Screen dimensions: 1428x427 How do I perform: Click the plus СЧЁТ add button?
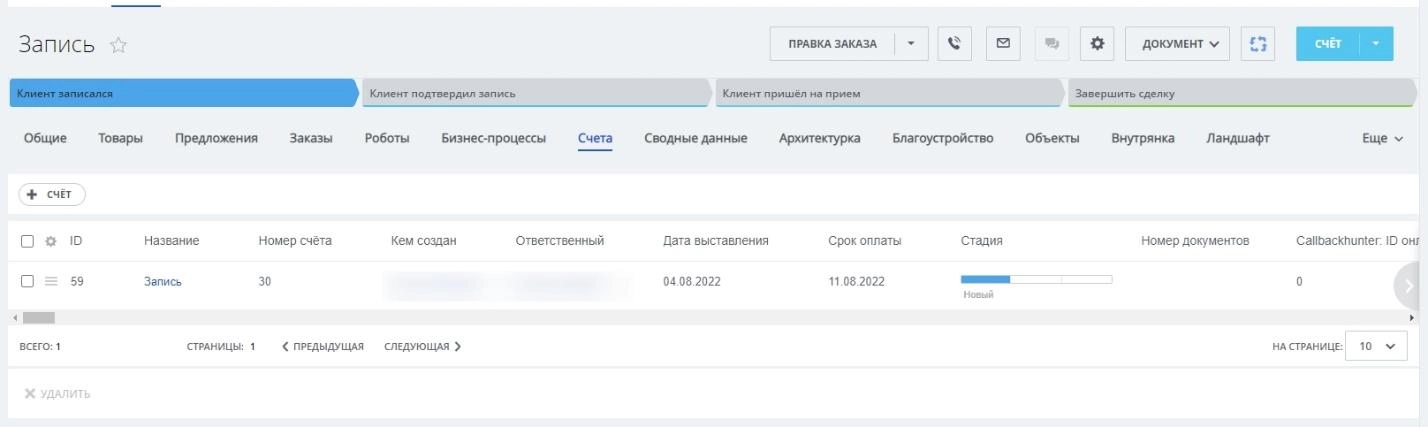tap(52, 195)
